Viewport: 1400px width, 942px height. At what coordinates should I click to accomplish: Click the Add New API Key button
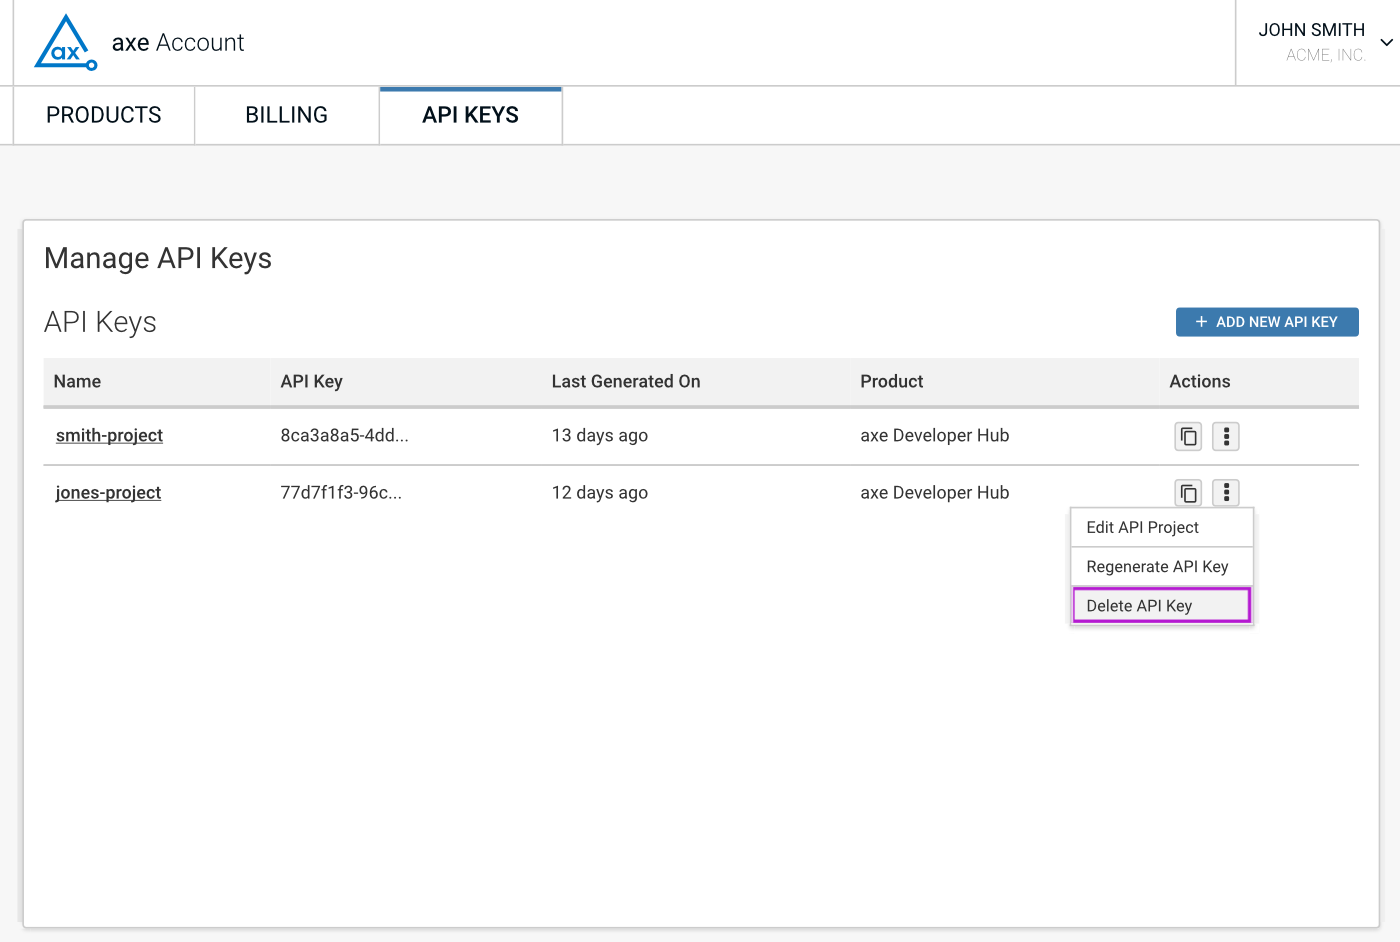tap(1267, 321)
